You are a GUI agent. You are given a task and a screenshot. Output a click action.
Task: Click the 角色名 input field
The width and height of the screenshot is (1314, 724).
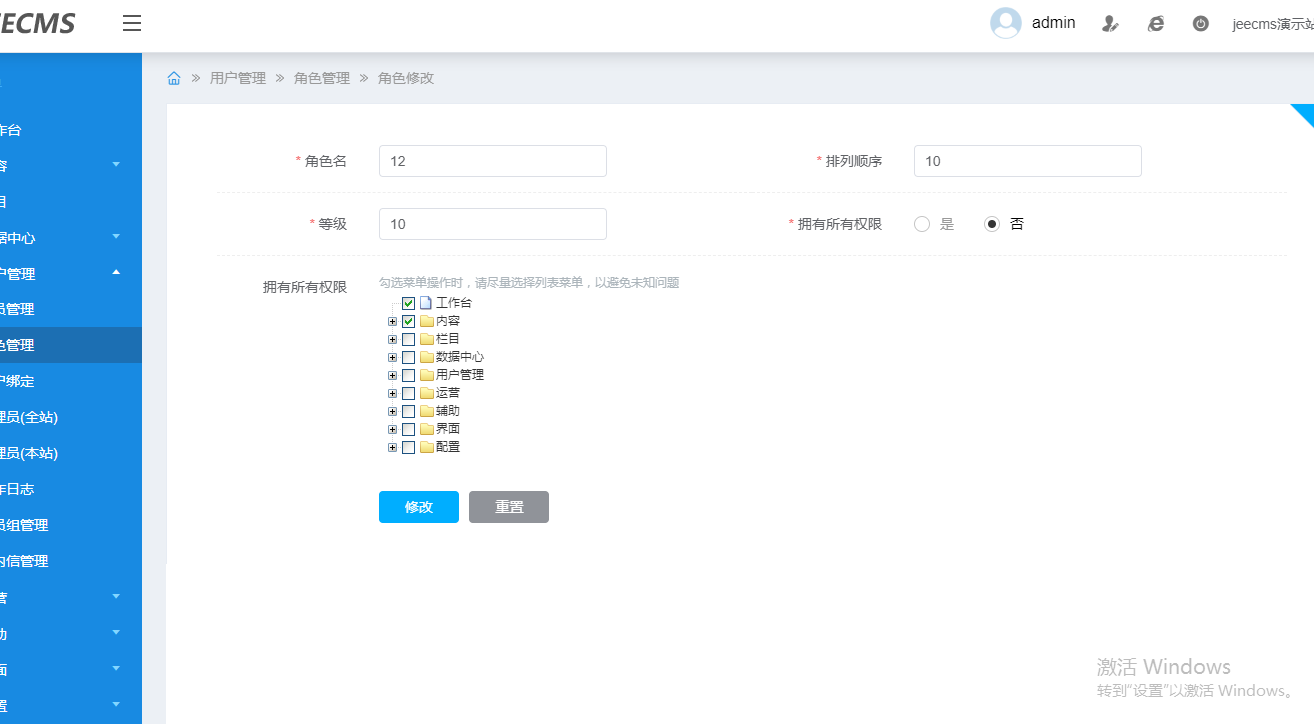point(492,161)
